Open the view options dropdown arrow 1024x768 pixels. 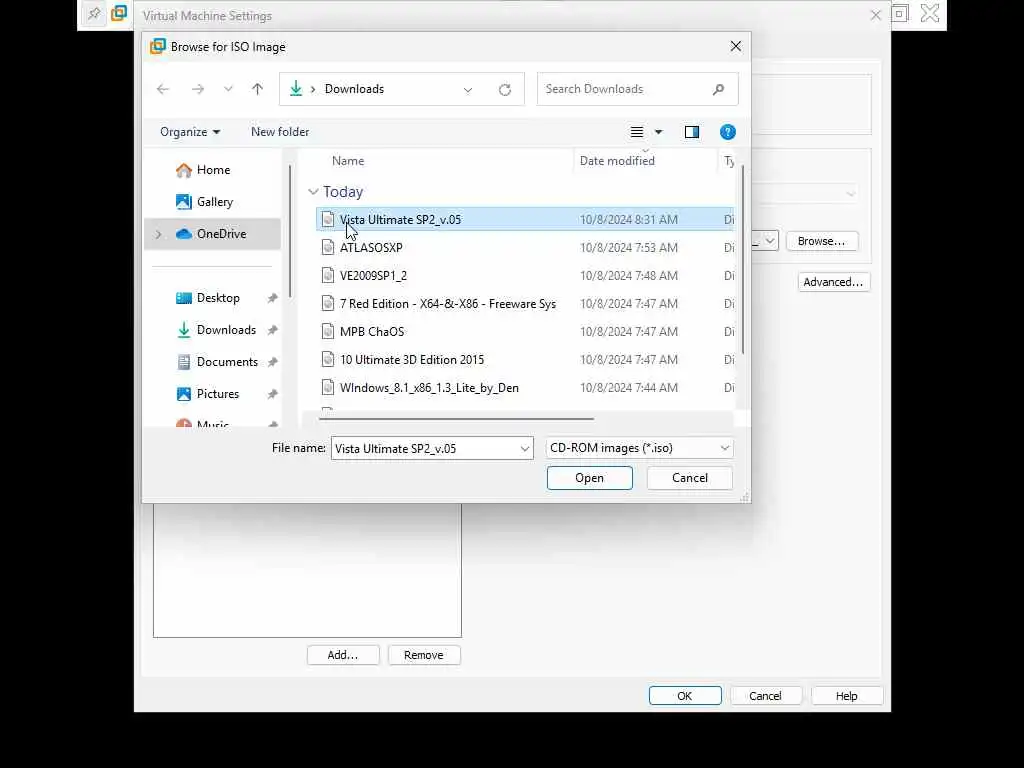click(x=658, y=132)
